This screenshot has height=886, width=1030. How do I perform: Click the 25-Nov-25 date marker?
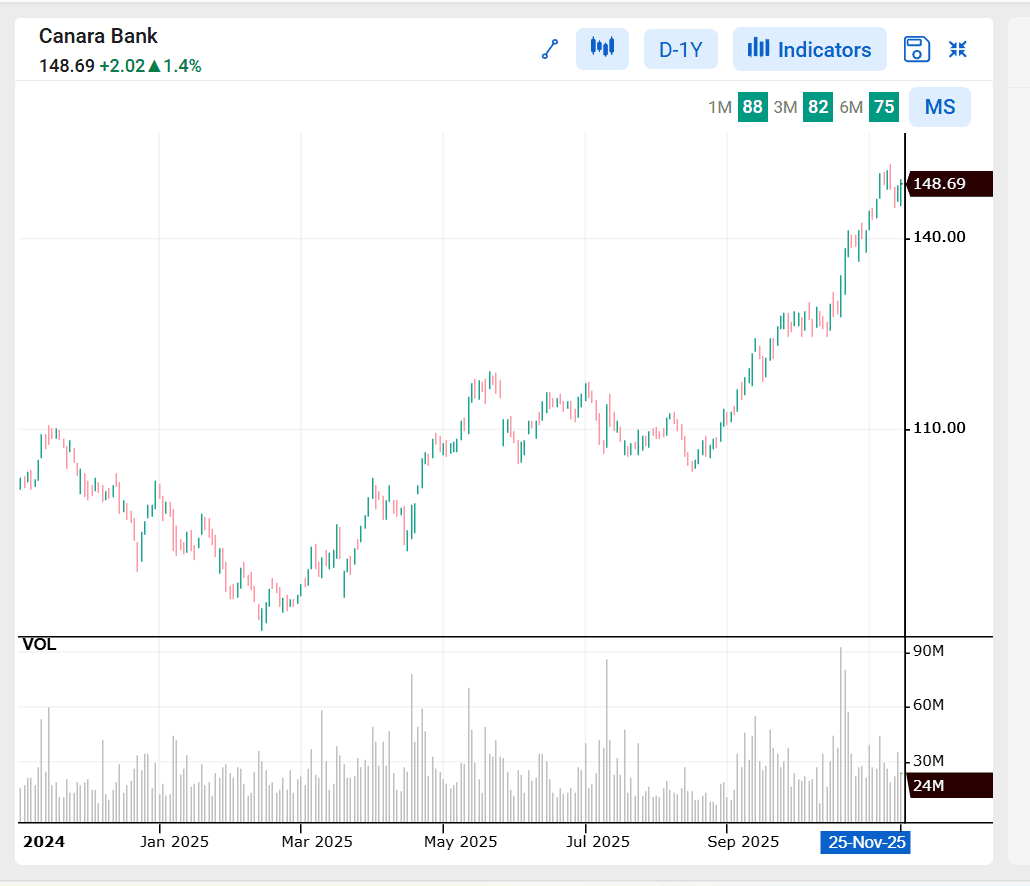866,843
